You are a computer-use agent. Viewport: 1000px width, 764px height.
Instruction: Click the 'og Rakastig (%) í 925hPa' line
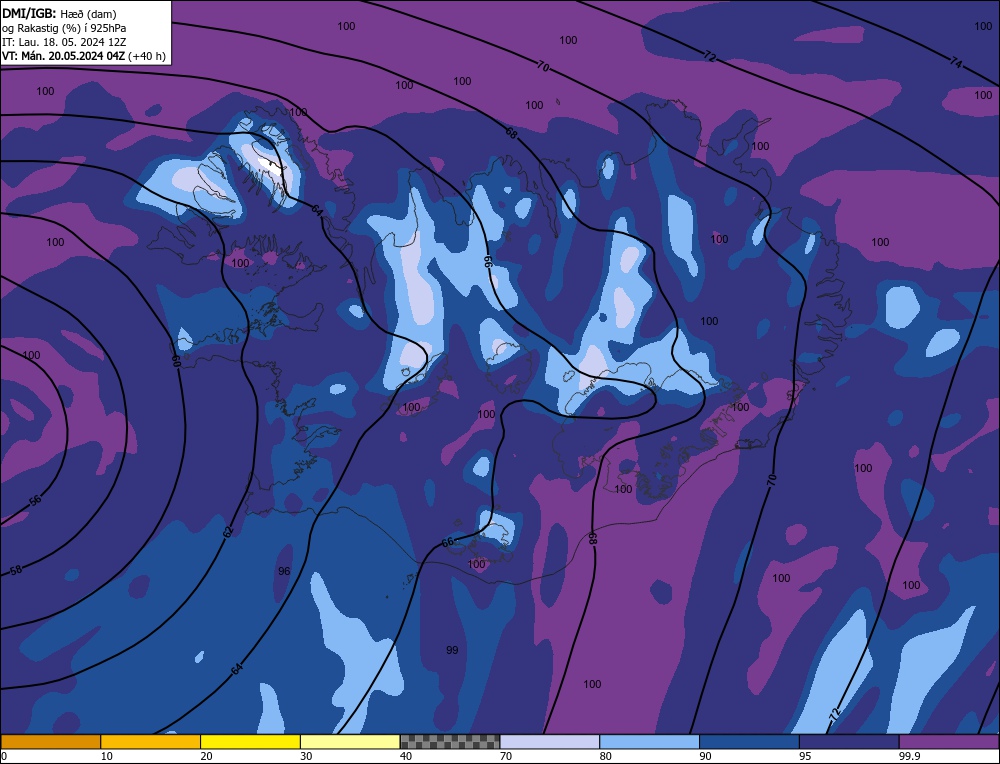click(x=64, y=28)
